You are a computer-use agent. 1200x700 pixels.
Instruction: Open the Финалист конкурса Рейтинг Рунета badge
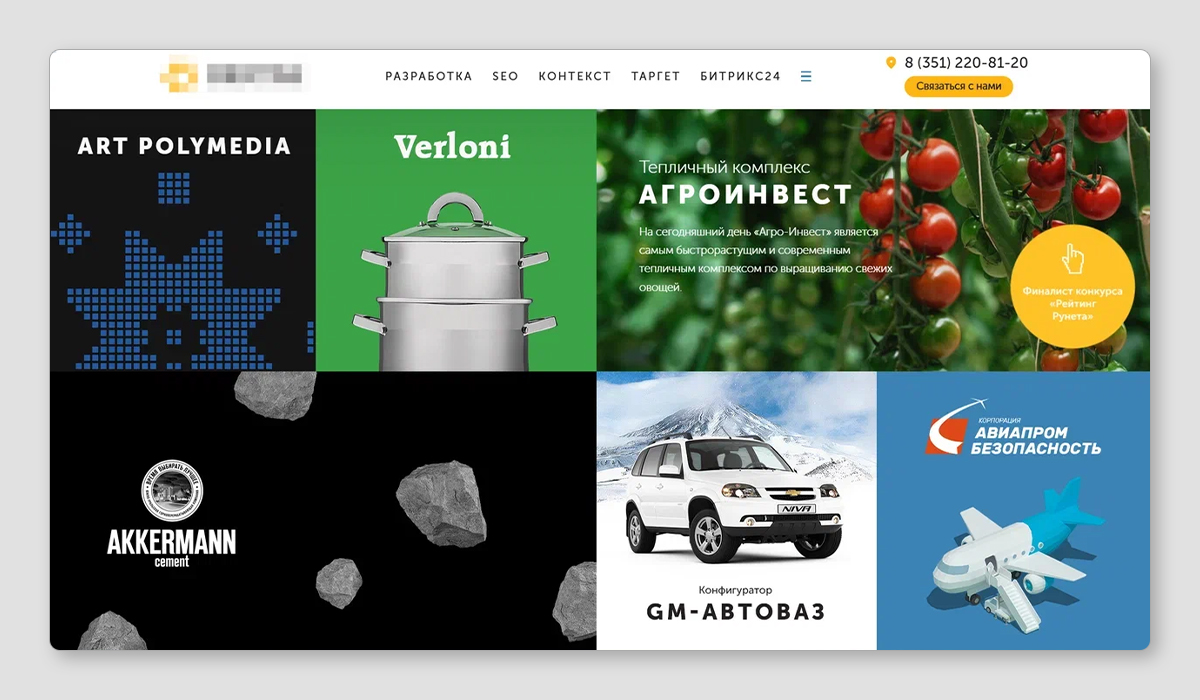tap(1072, 286)
